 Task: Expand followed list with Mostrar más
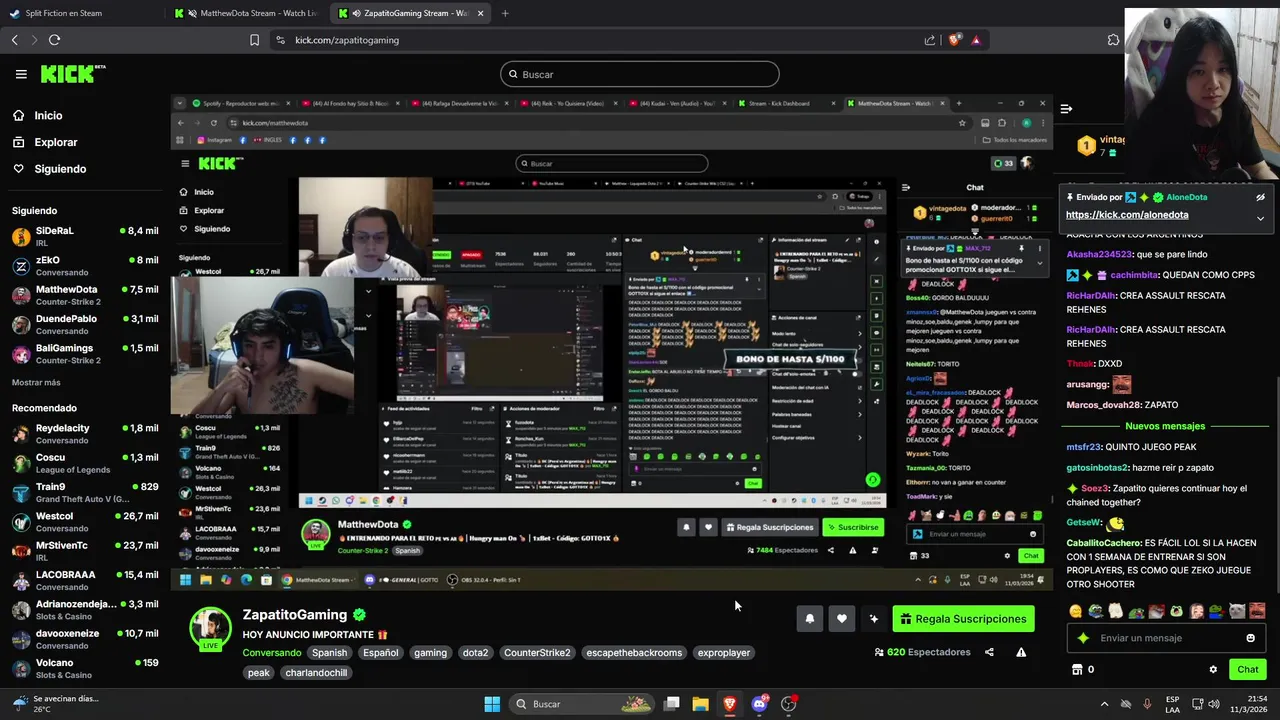(x=36, y=382)
